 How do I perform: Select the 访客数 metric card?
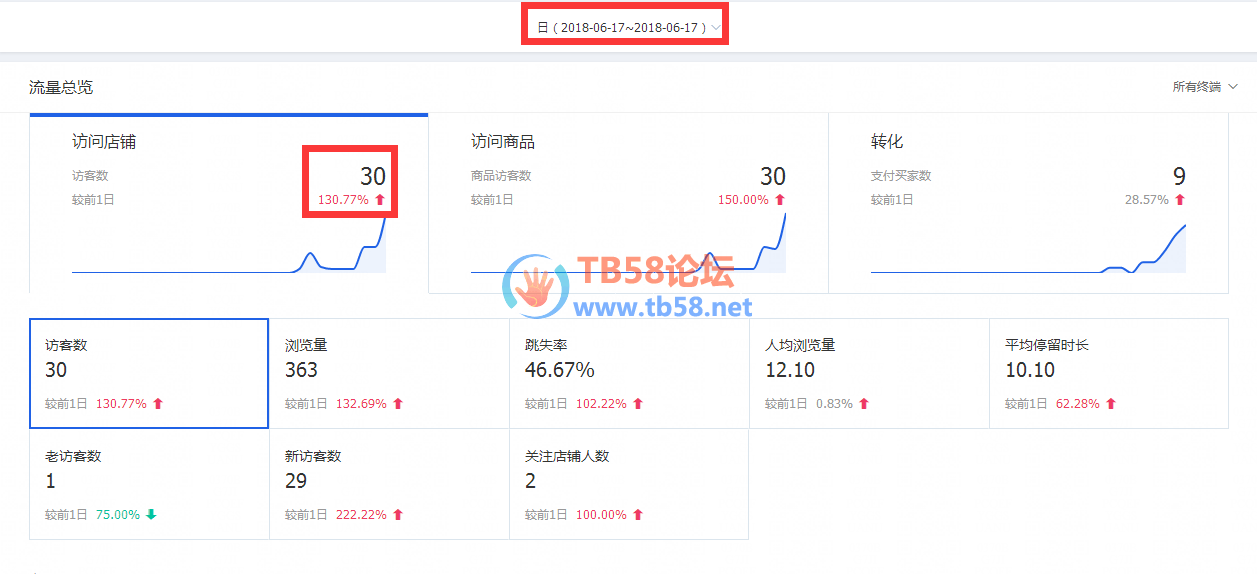click(x=149, y=373)
